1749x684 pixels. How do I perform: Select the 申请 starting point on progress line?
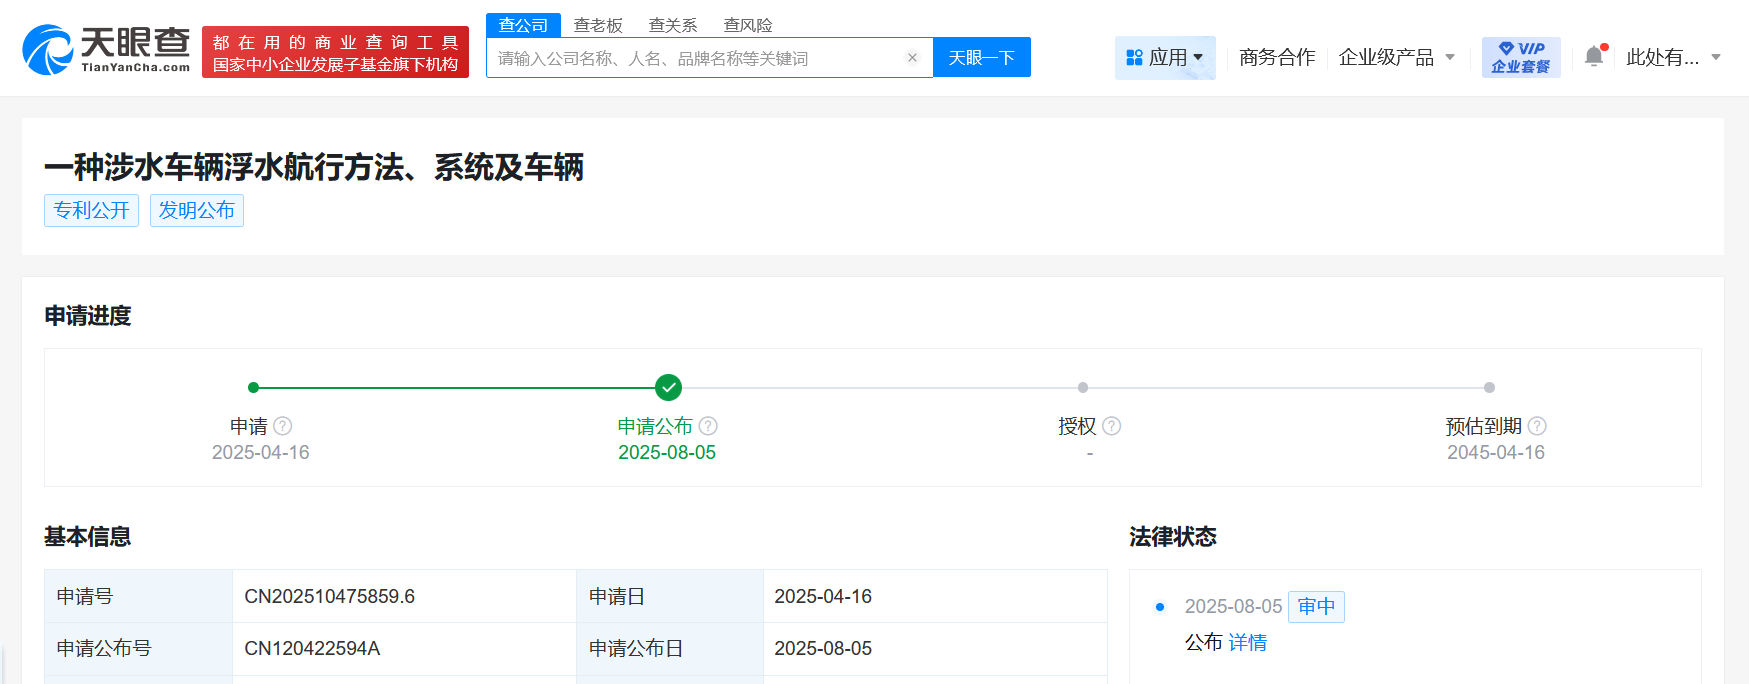[x=254, y=387]
